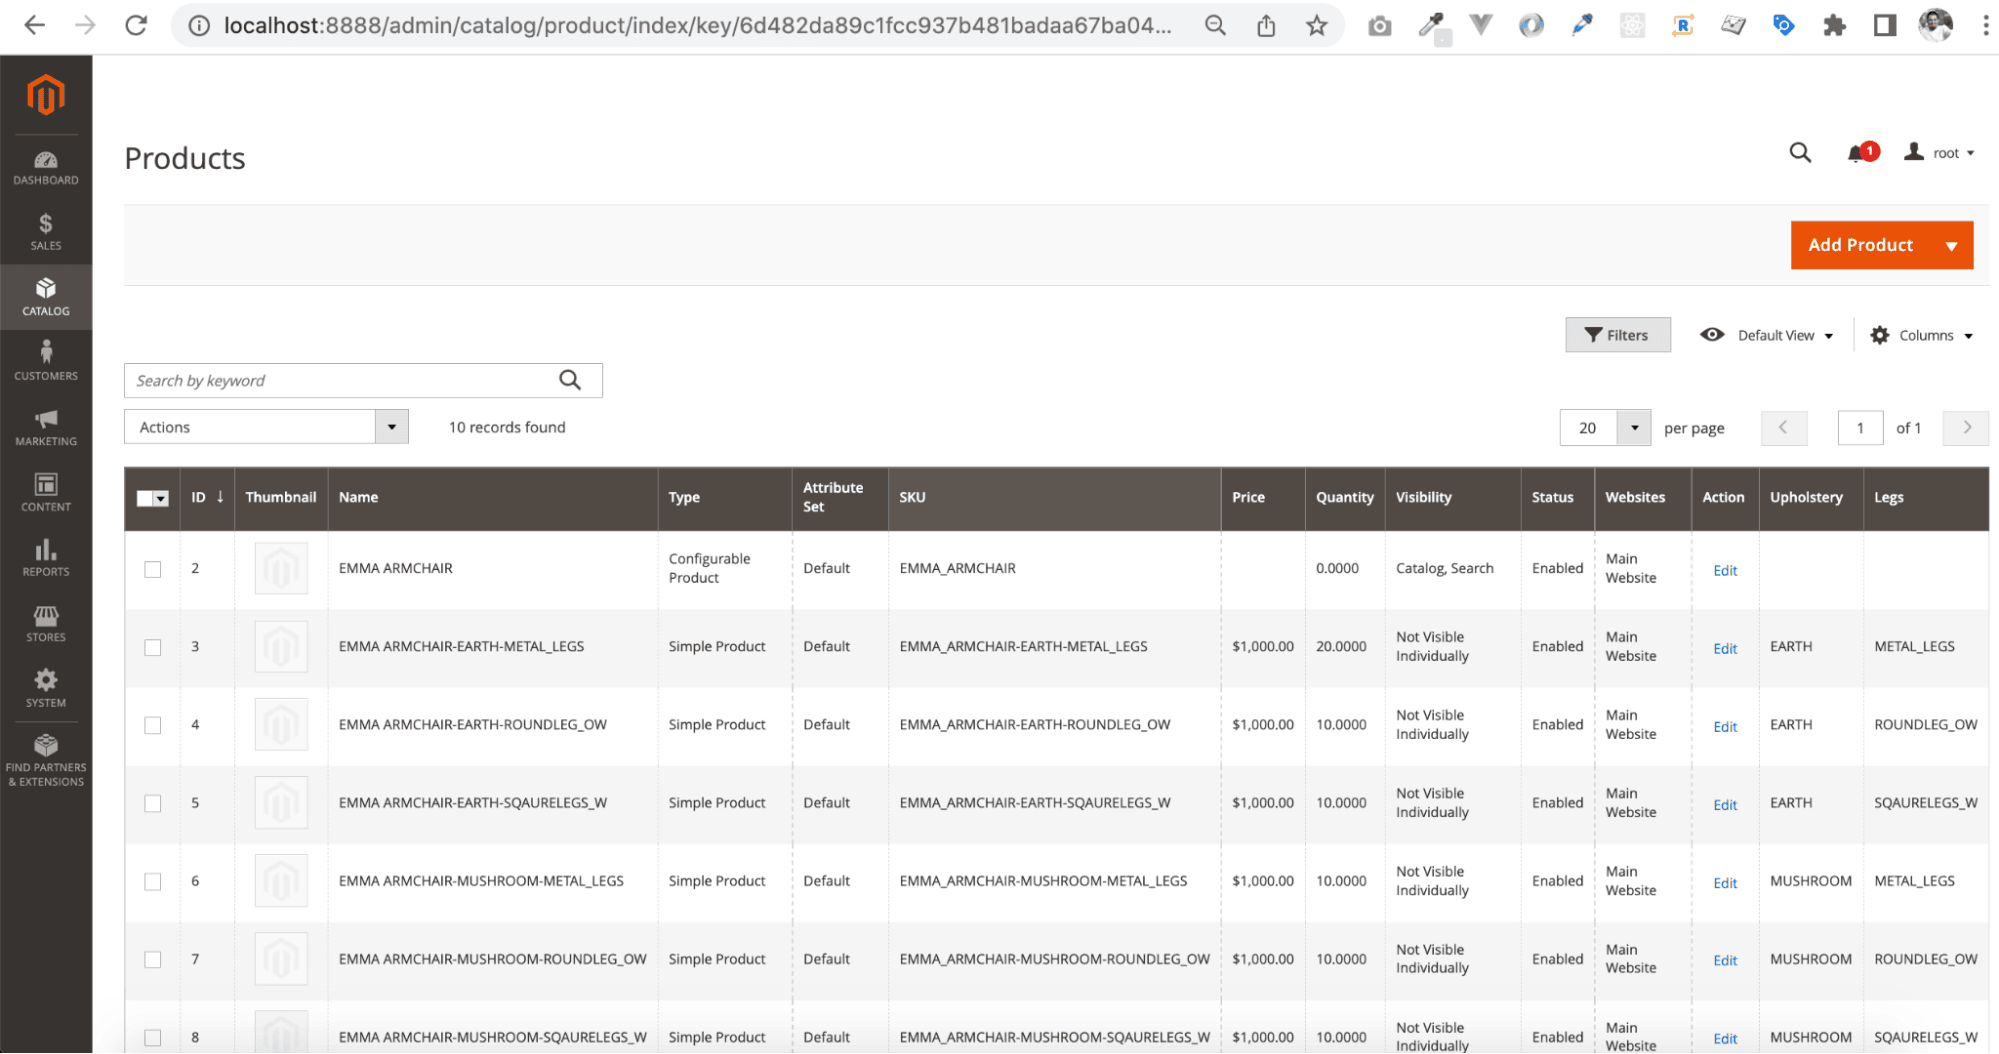
Task: Open the Stores sidebar icon
Action: 46,623
